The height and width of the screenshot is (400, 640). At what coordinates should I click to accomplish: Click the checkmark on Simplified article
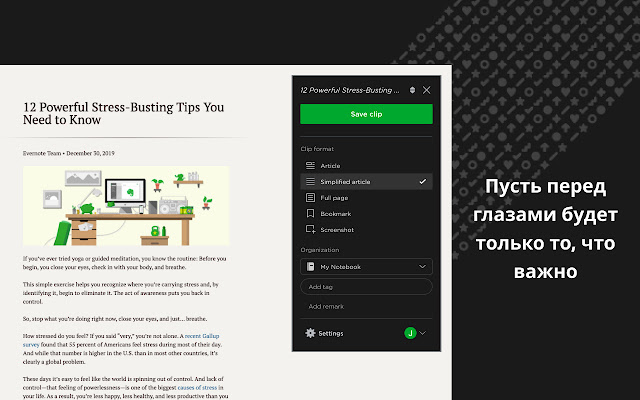click(422, 182)
